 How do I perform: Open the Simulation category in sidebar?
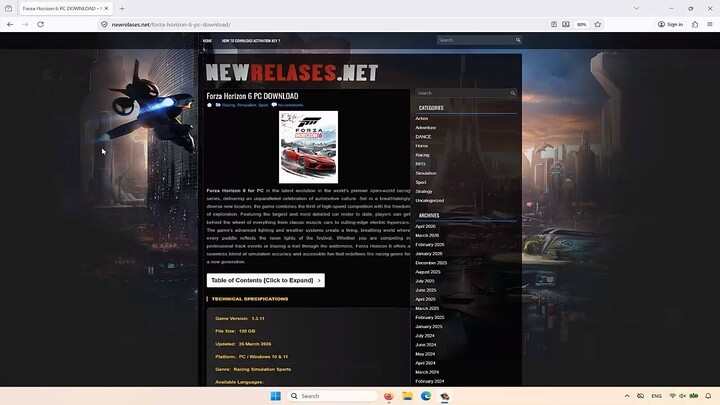[x=426, y=173]
